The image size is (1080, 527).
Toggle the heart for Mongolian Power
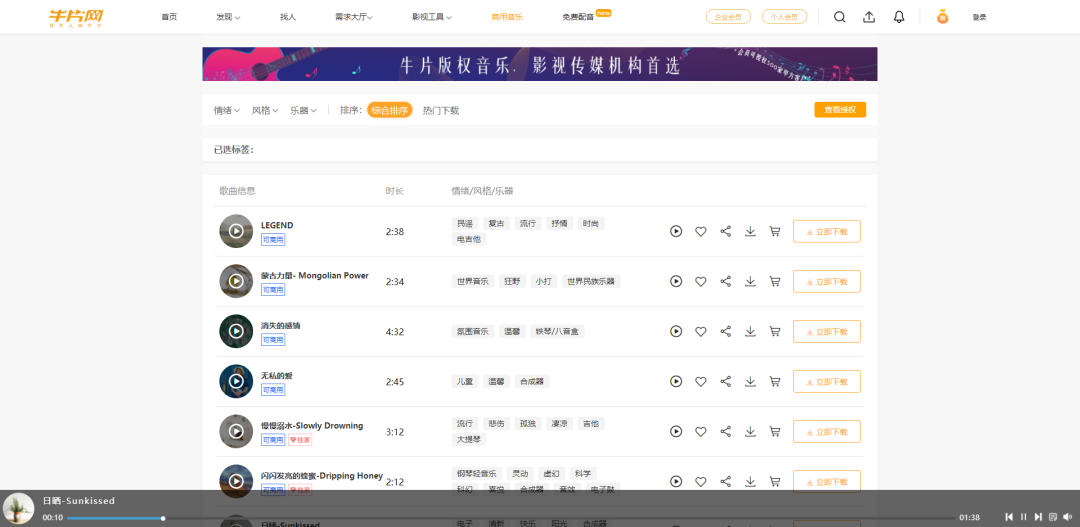tap(701, 281)
